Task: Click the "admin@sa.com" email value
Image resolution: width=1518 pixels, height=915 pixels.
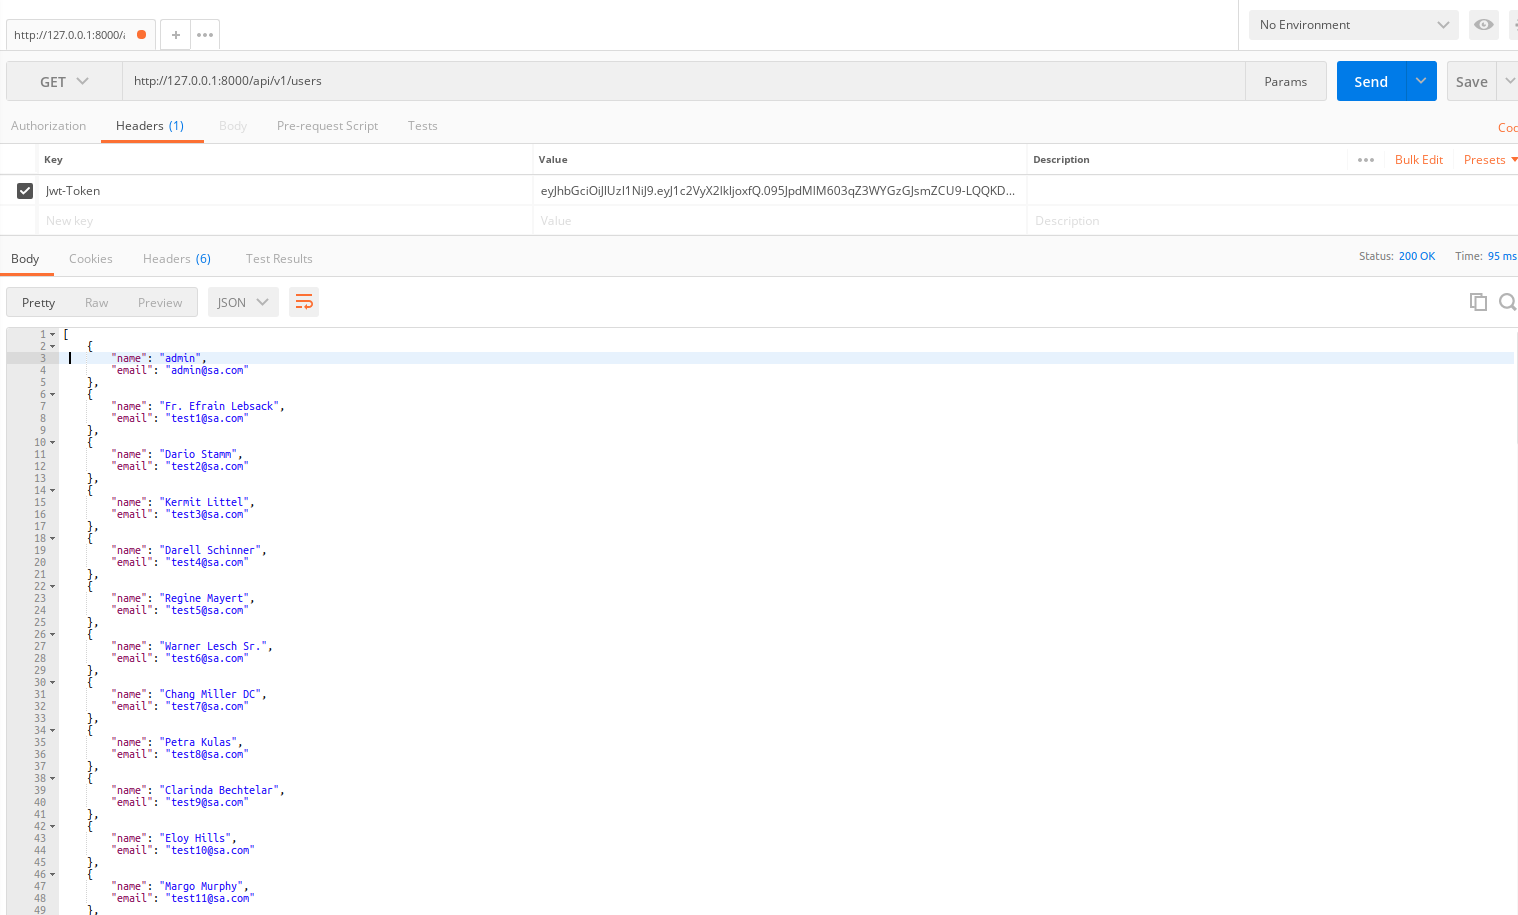Action: (207, 370)
